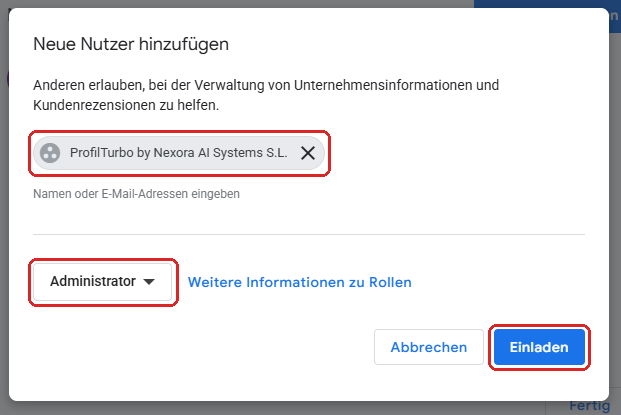Screen dimensions: 621x415
Task: Click the ProfilTurbo group avatar icon
Action: (x=50, y=153)
